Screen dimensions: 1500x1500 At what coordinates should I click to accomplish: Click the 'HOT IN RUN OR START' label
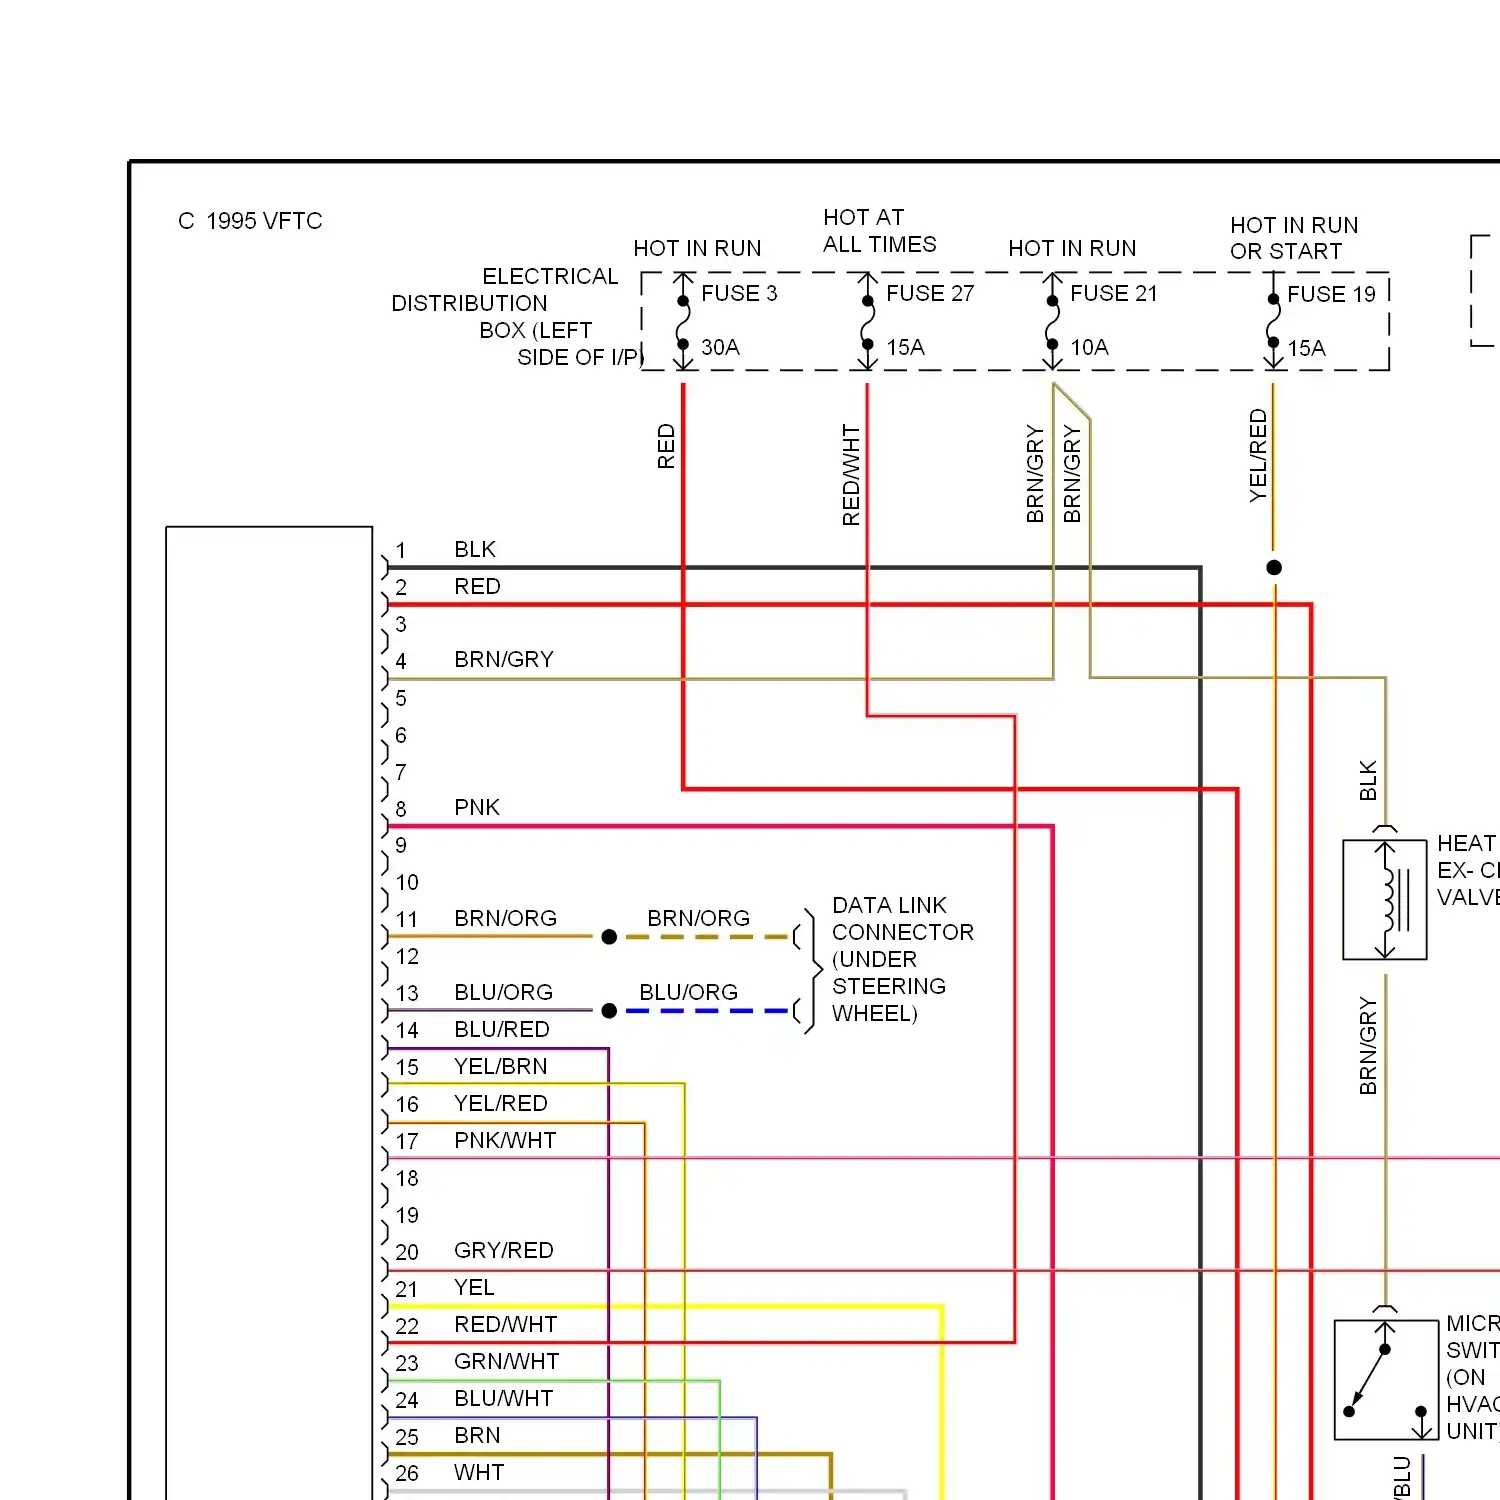tap(1294, 238)
